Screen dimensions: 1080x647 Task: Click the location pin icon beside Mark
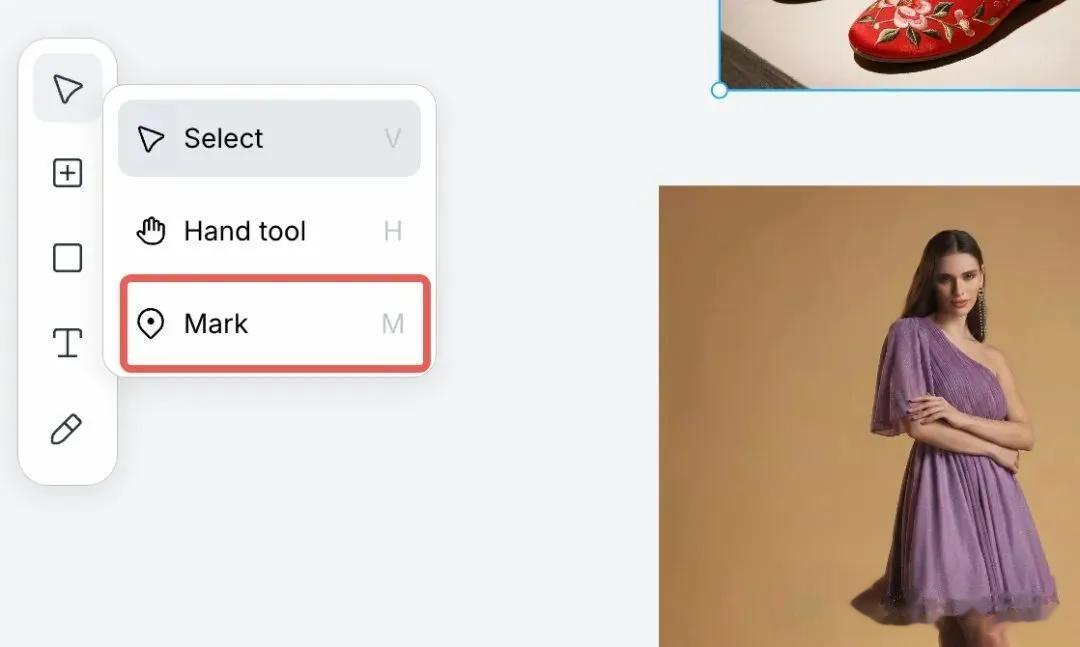tap(151, 324)
